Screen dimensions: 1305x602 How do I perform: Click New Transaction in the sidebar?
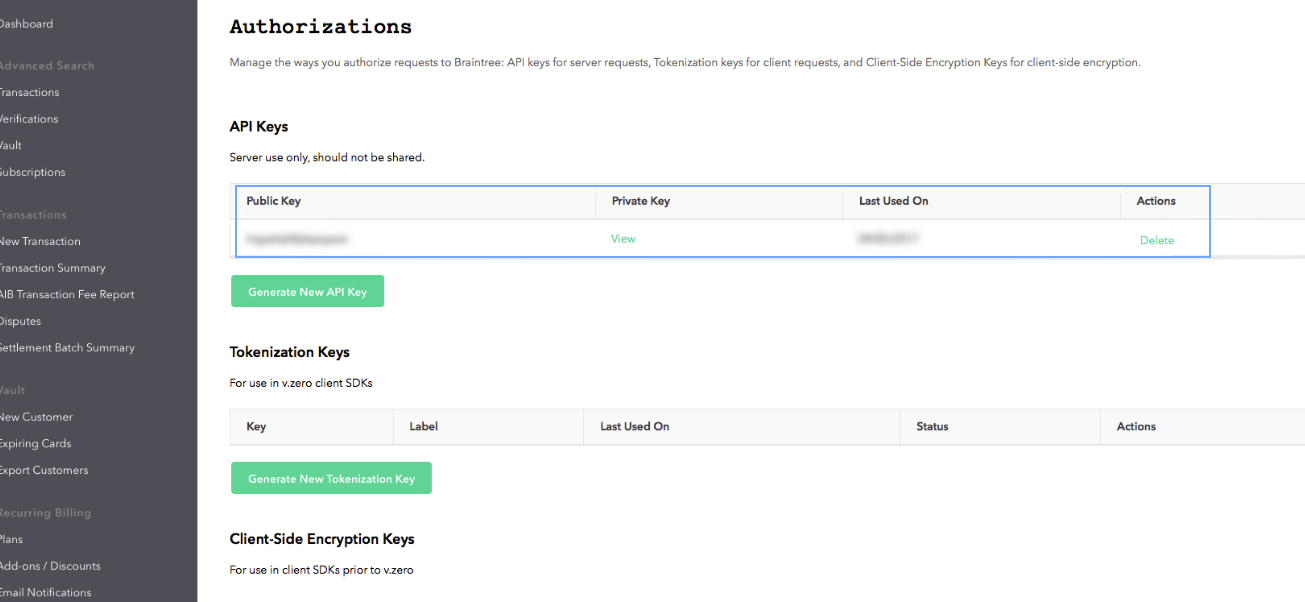point(40,241)
